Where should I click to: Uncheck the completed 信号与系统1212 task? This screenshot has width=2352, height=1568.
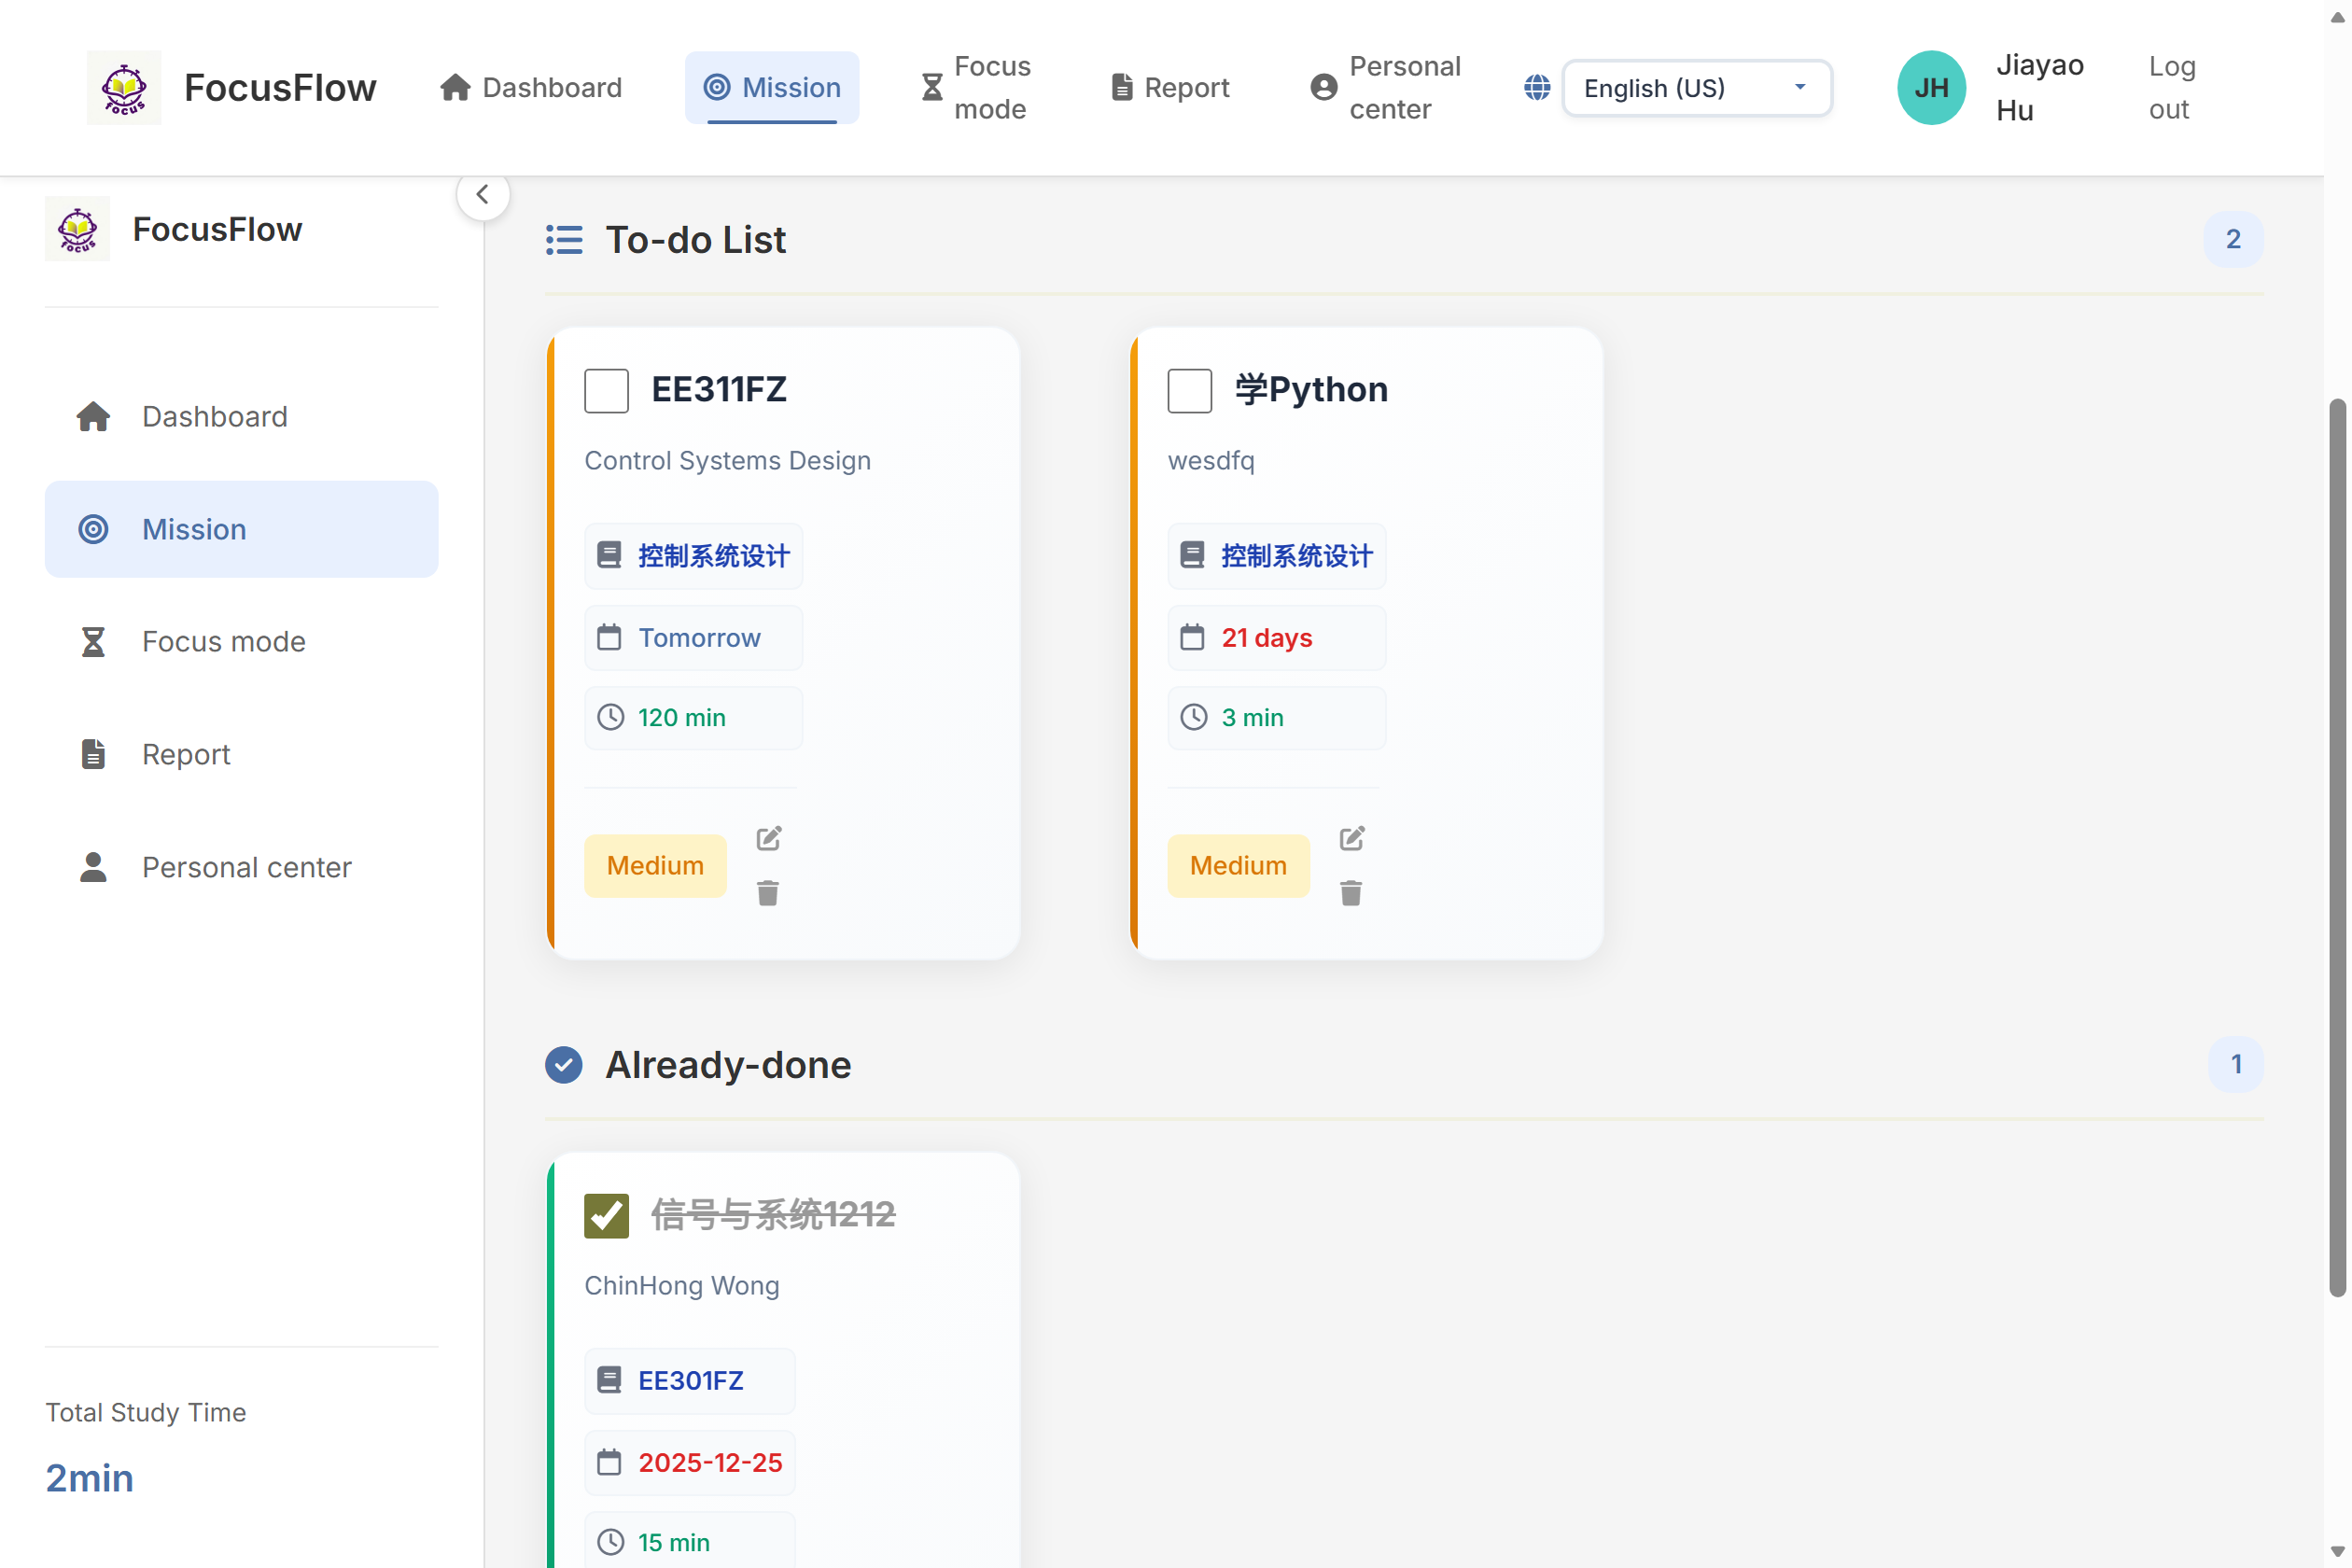(x=606, y=1215)
